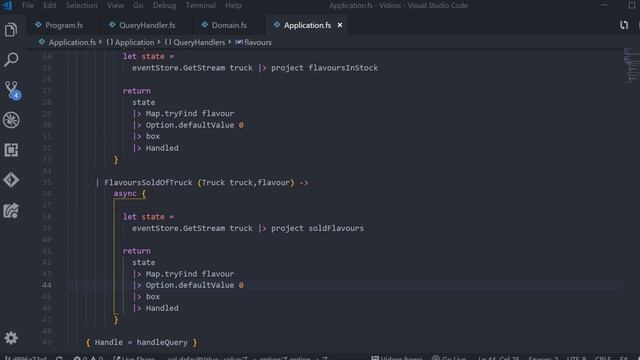Change the UTF-8 encoding in status bar
Viewport: 640px width, 360px height.
click(576, 358)
